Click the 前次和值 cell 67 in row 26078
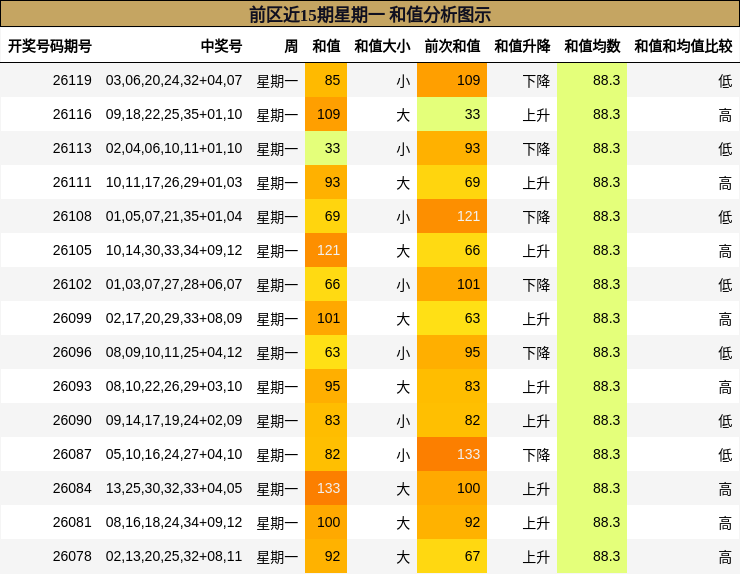This screenshot has height=574, width=740. 452,556
